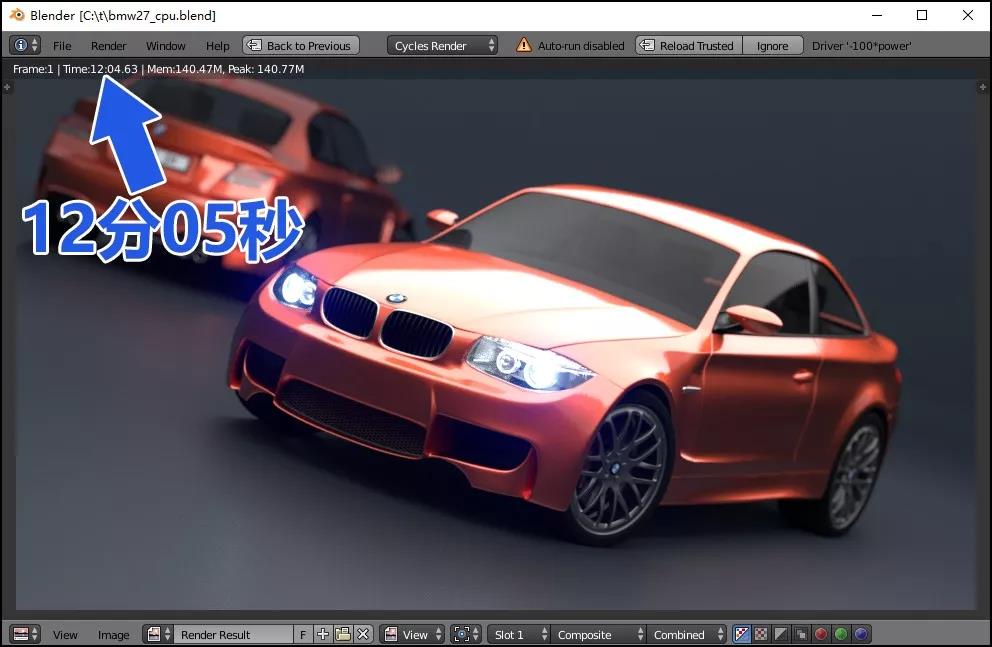This screenshot has height=647, width=992.
Task: Close the Blender window
Action: coord(968,15)
